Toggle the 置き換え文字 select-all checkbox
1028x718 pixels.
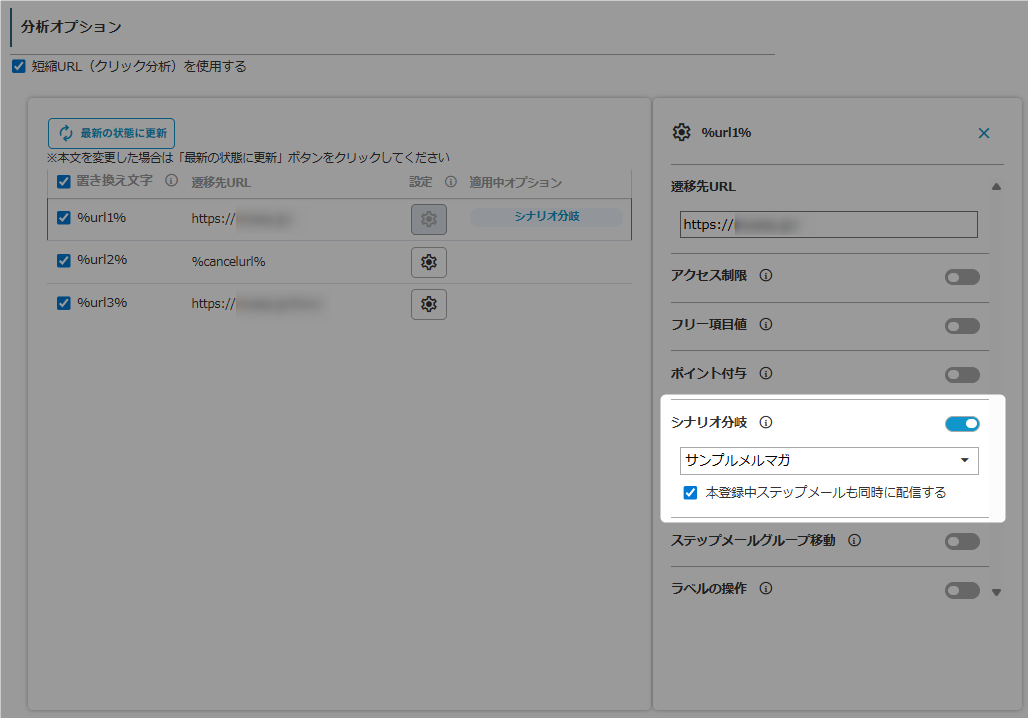(64, 182)
